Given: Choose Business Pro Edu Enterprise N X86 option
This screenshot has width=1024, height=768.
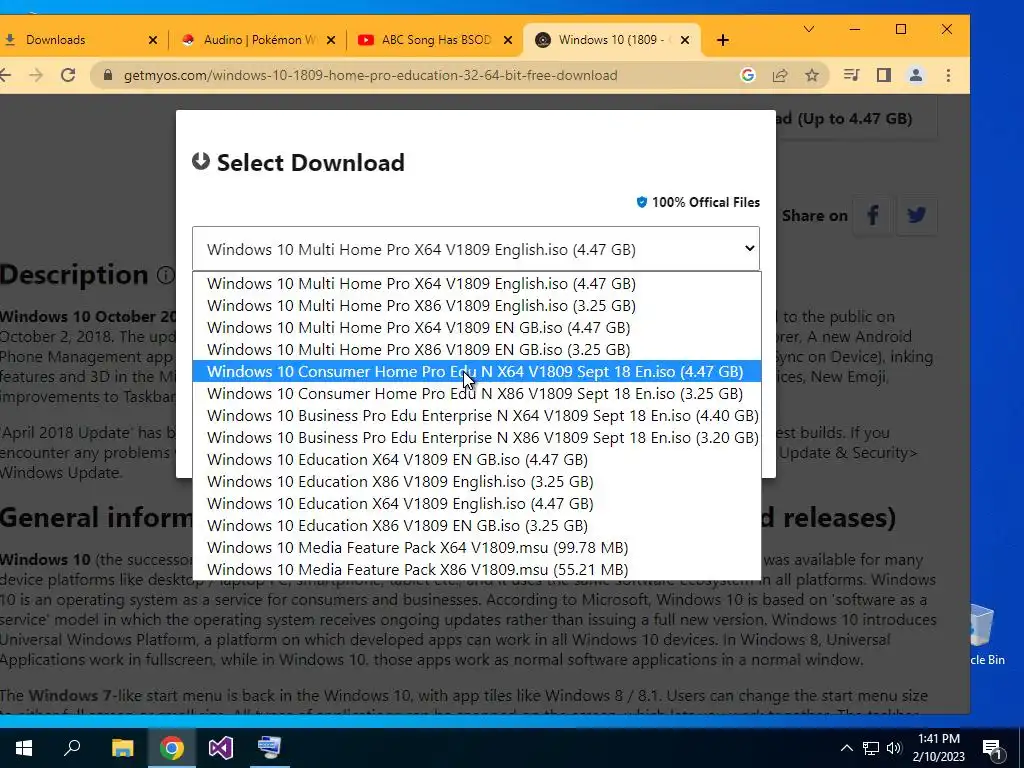Looking at the screenshot, I should coord(477,438).
